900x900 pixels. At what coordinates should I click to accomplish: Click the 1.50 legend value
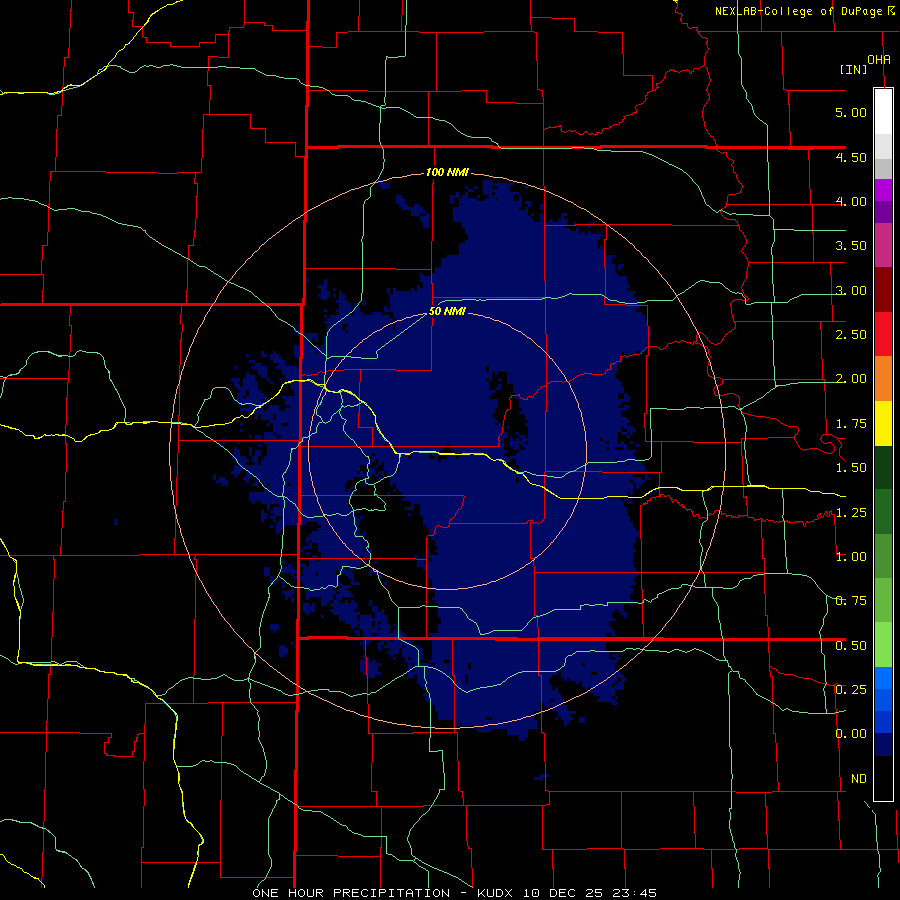click(851, 468)
